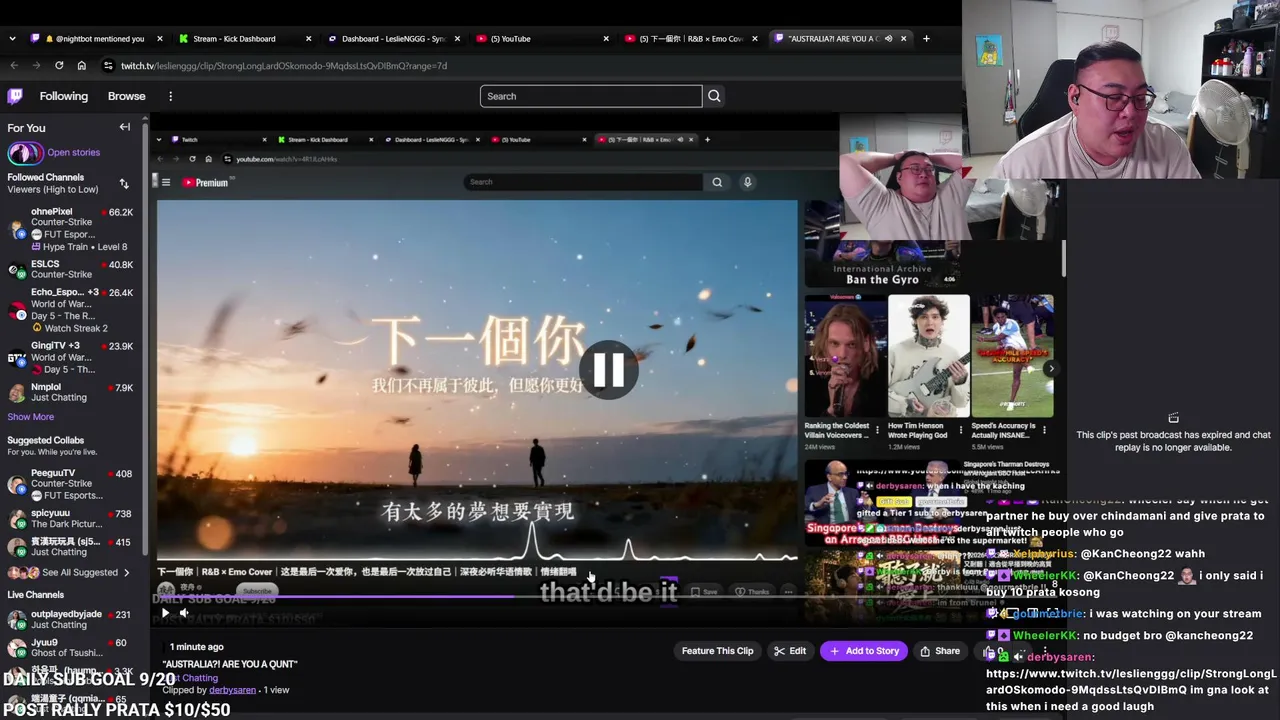The image size is (1280, 720).
Task: Click the magnifier search button
Action: (714, 96)
